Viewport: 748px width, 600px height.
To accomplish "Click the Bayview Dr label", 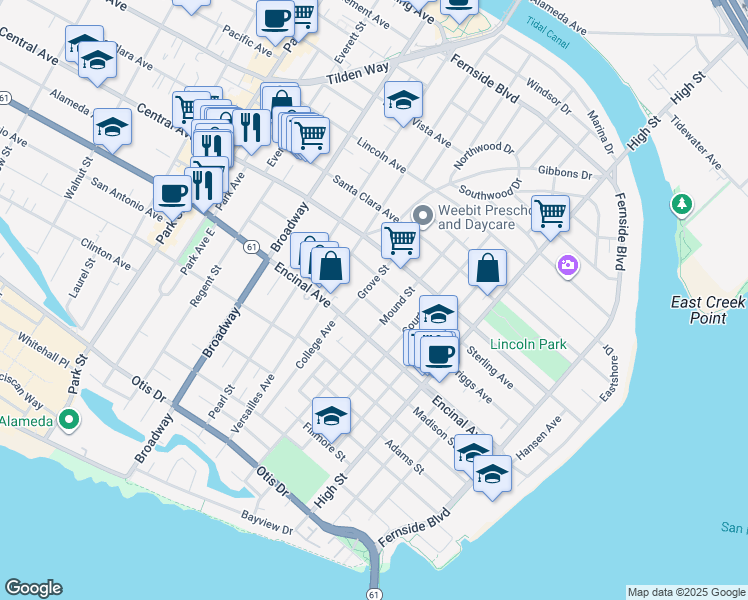I will tap(267, 522).
